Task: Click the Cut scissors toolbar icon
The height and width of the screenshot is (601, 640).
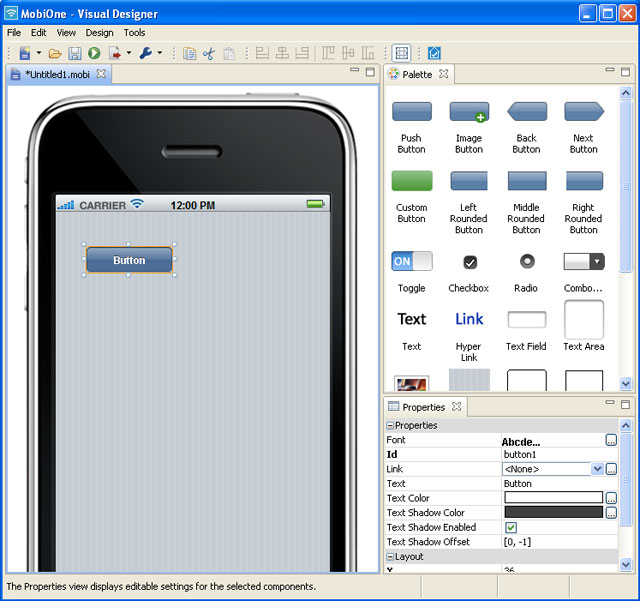Action: (209, 53)
